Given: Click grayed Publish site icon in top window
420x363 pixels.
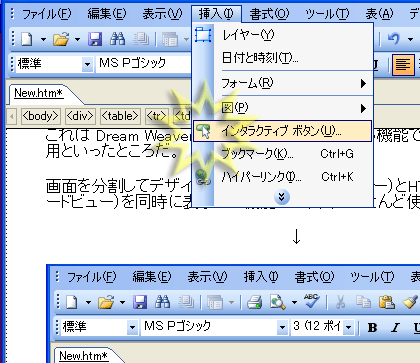Looking at the screenshot, I should click(141, 39).
